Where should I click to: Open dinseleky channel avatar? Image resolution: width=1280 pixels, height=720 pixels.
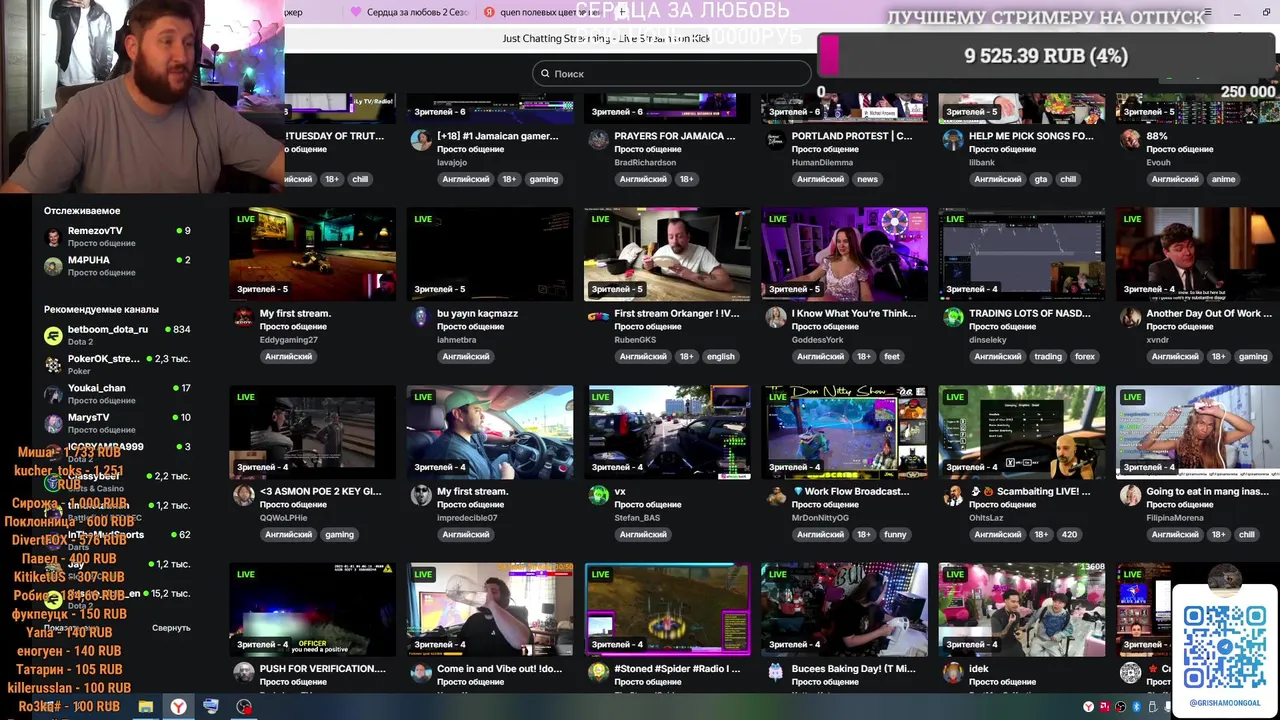pyautogui.click(x=953, y=318)
